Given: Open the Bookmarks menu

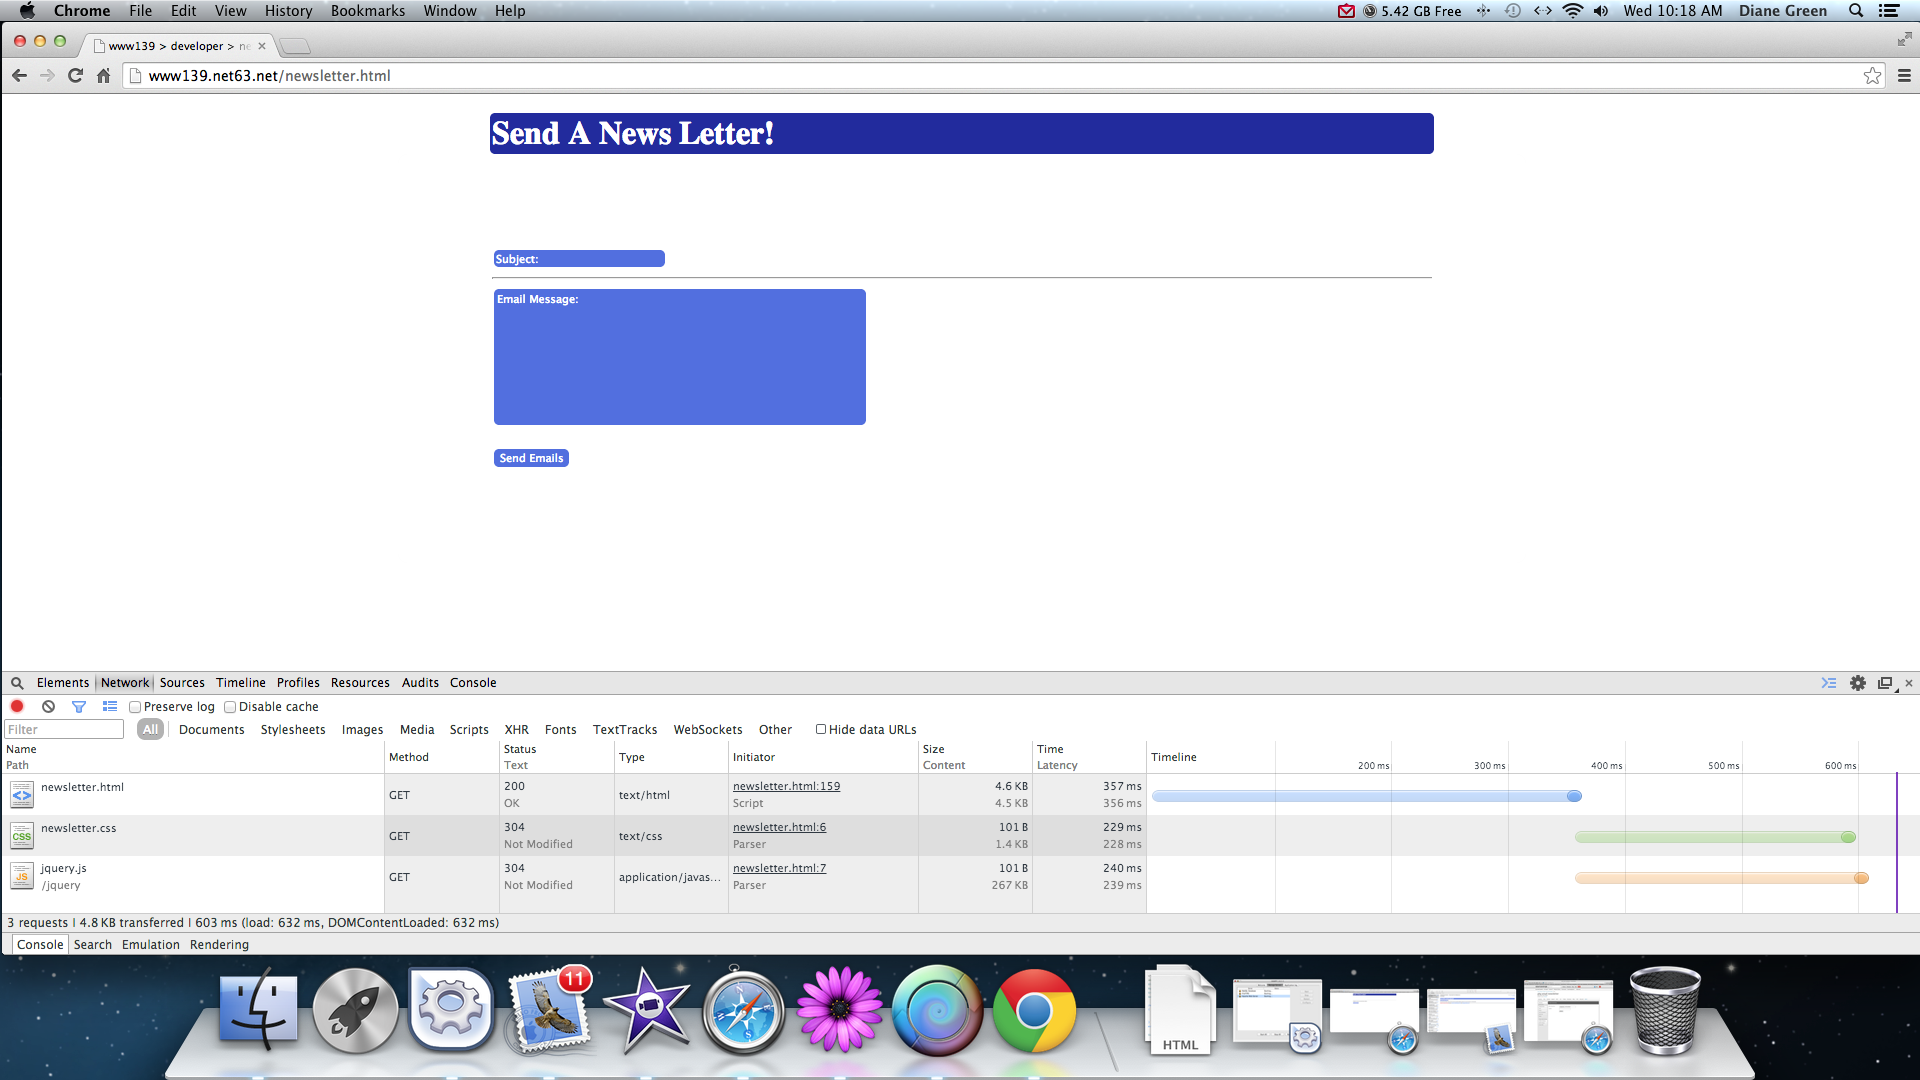Looking at the screenshot, I should [x=367, y=11].
